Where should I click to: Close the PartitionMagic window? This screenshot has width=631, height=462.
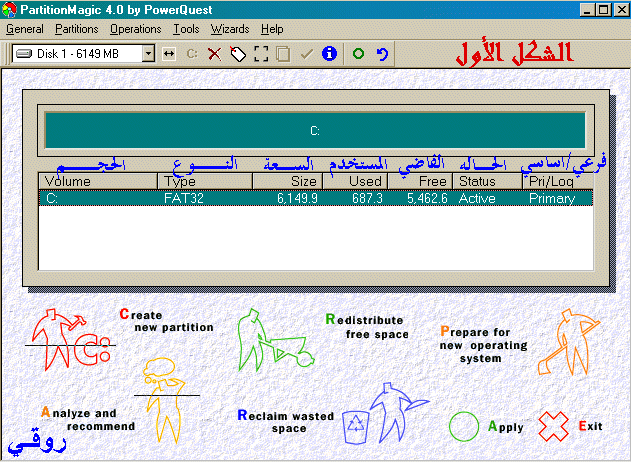pyautogui.click(x=622, y=10)
